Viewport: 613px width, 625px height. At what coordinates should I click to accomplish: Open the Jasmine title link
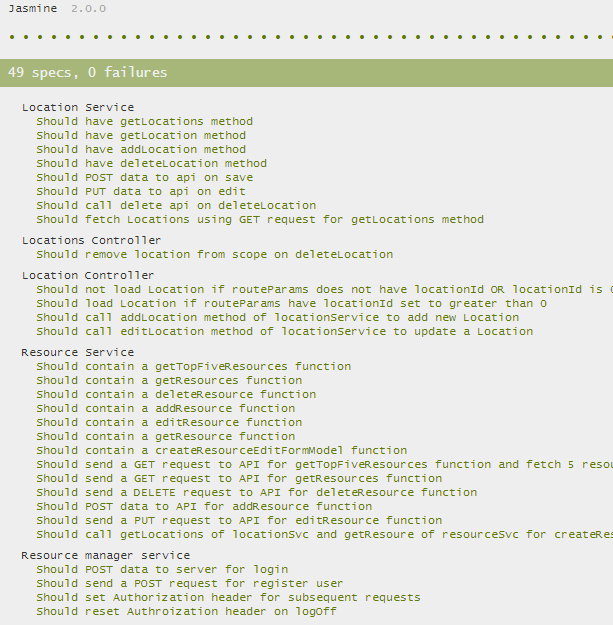[x=33, y=8]
